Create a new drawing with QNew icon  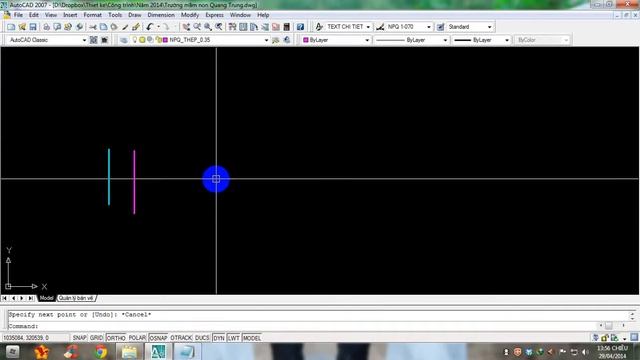[11, 27]
